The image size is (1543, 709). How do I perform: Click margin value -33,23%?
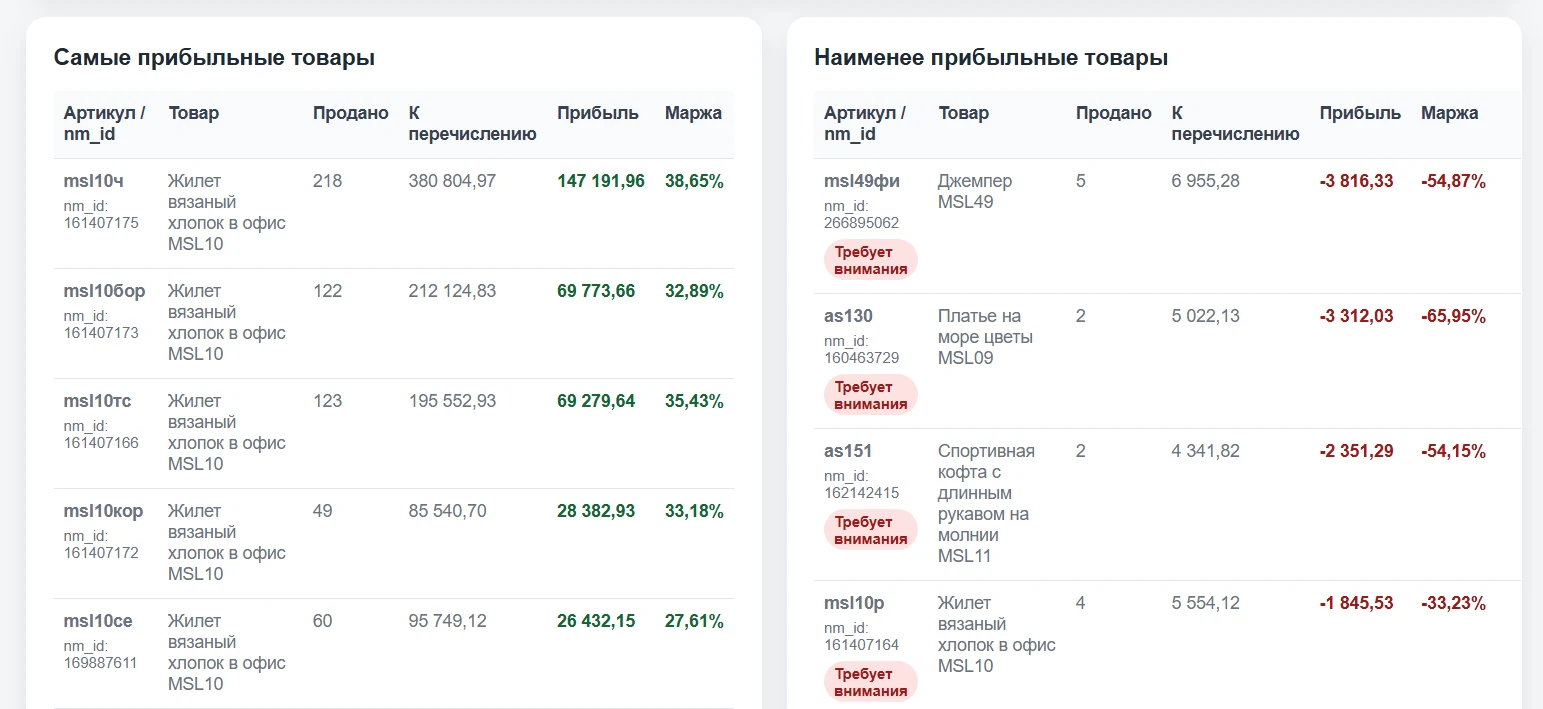(1453, 603)
